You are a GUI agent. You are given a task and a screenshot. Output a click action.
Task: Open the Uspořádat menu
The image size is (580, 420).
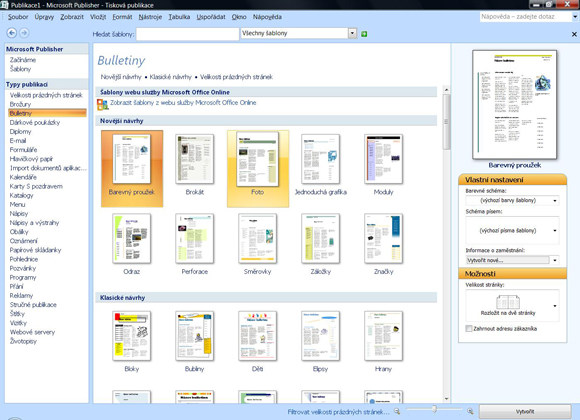coord(211,17)
